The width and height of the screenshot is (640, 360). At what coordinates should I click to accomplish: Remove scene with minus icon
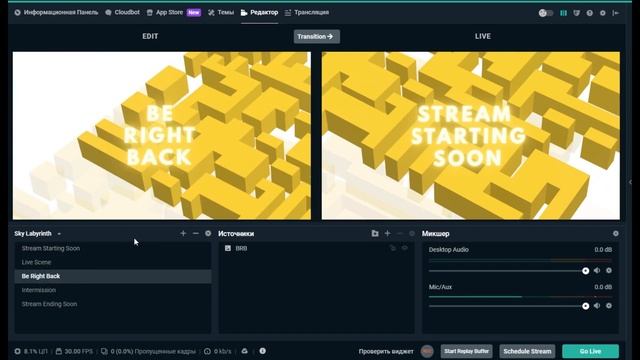click(196, 233)
